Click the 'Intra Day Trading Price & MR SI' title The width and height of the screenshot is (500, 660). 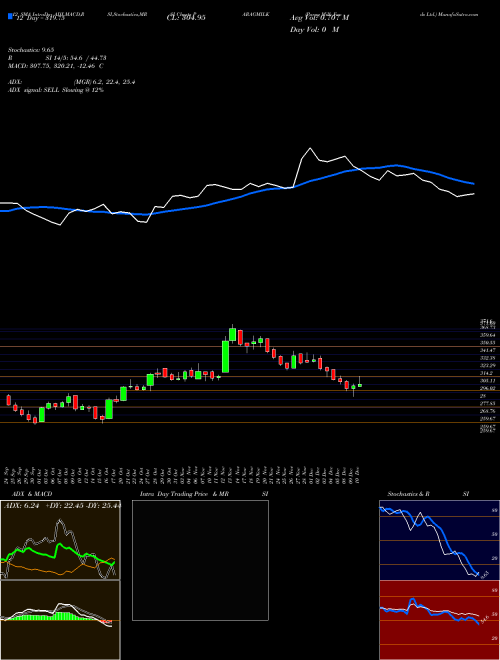[204, 494]
